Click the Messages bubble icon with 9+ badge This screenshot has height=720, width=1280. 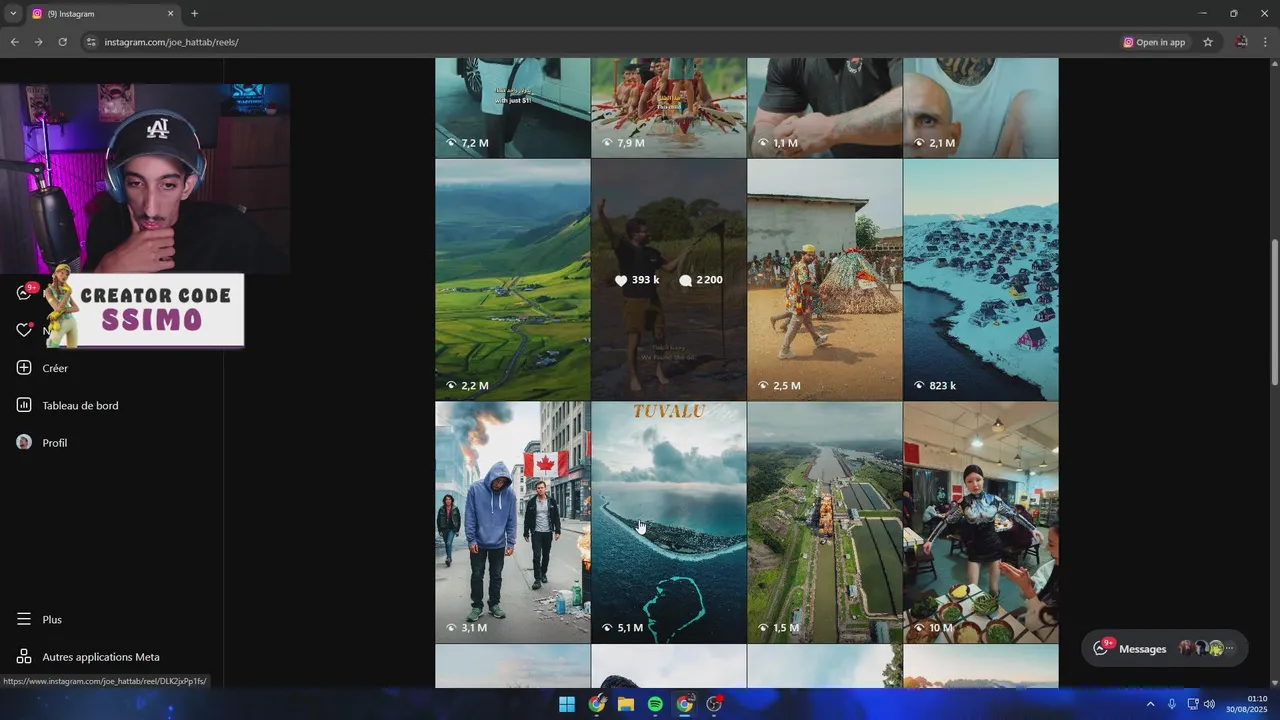pyautogui.click(x=1102, y=648)
